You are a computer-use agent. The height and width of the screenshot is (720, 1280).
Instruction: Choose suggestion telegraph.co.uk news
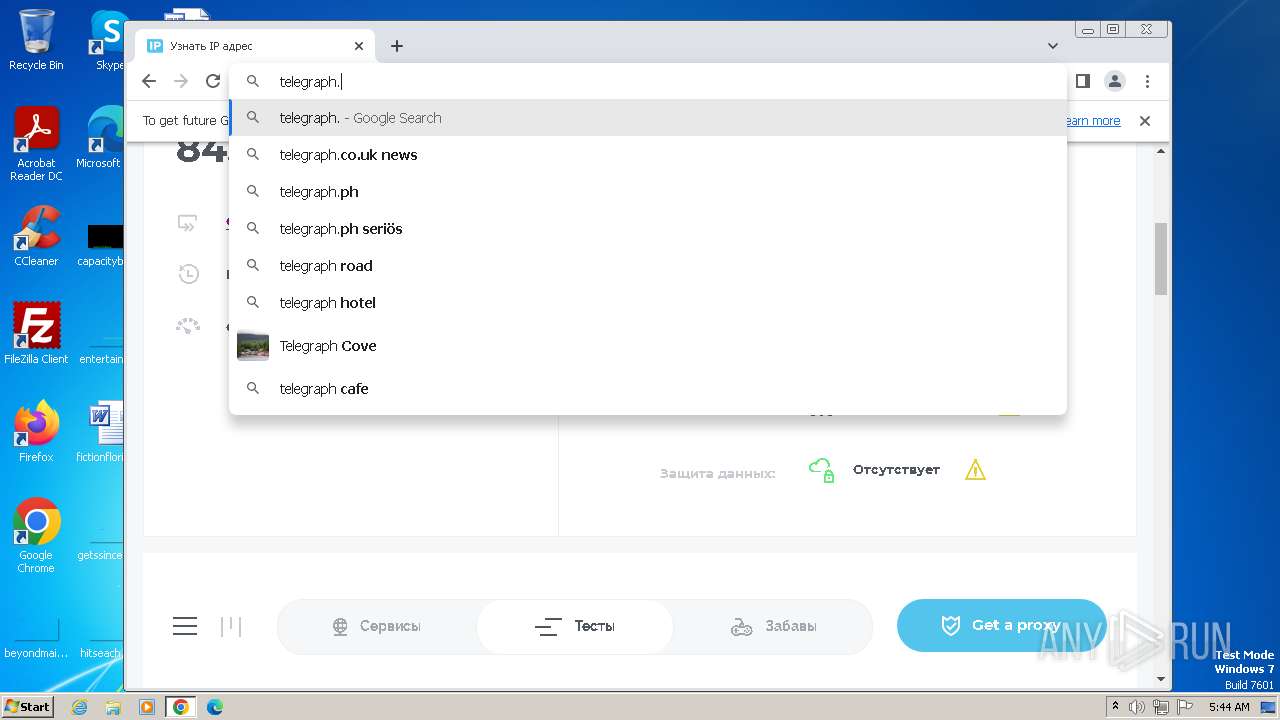648,155
